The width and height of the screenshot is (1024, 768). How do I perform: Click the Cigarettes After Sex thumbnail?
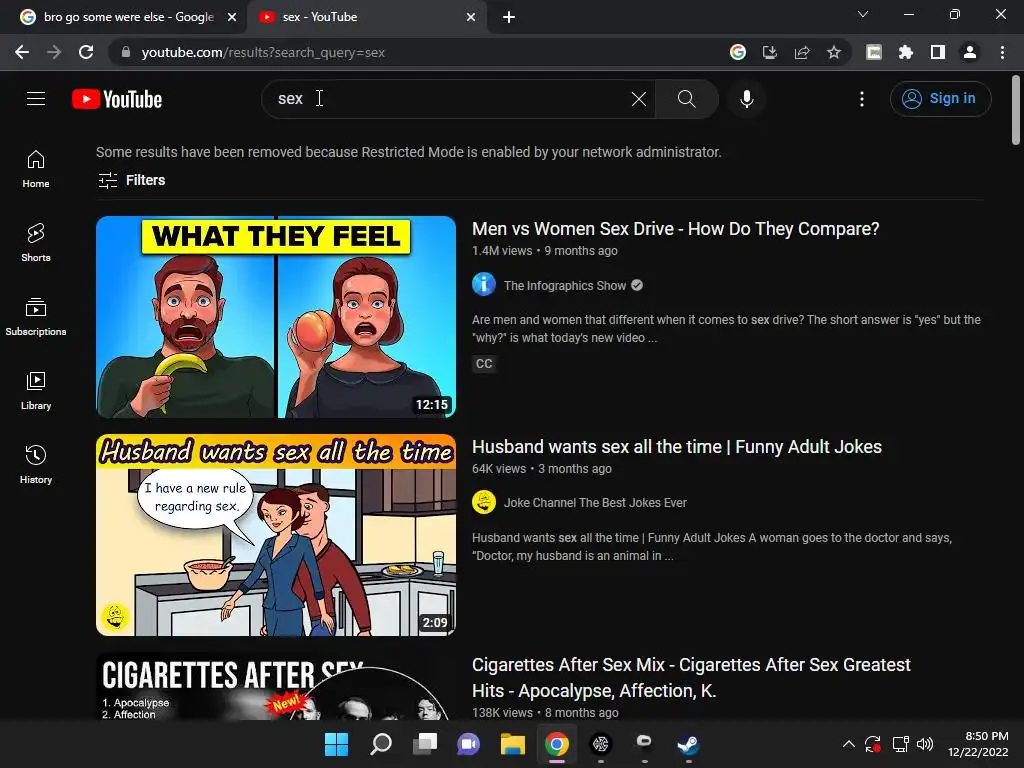pyautogui.click(x=276, y=686)
